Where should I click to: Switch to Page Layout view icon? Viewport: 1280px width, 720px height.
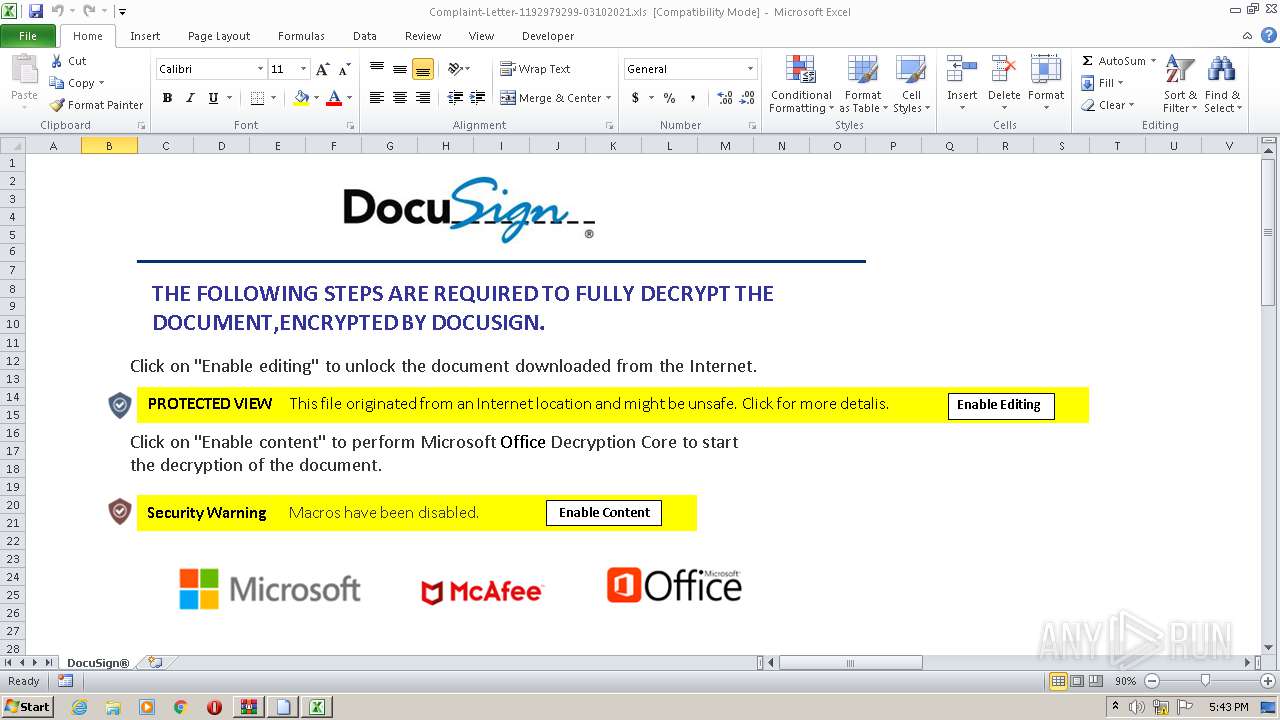click(x=1076, y=681)
